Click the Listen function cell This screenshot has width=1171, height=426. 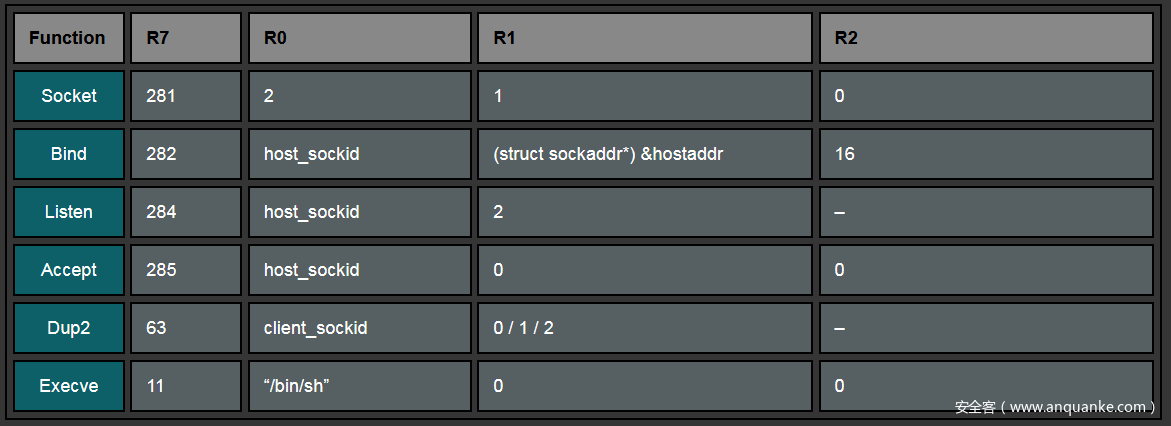coord(68,212)
